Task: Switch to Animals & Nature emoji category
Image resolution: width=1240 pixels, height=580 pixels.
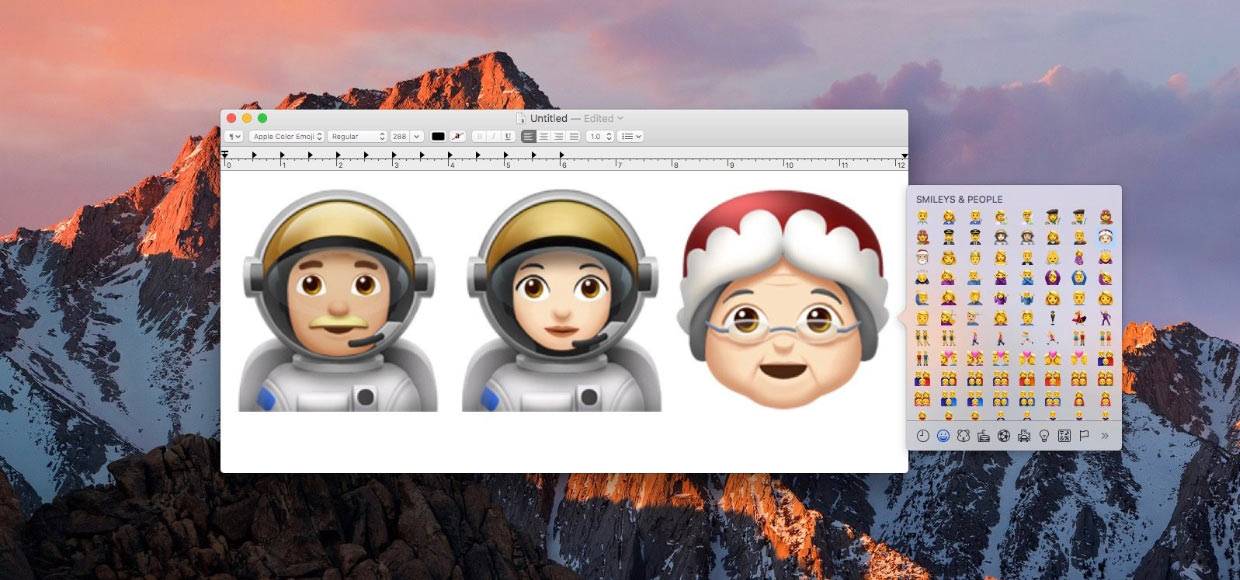Action: (963, 436)
